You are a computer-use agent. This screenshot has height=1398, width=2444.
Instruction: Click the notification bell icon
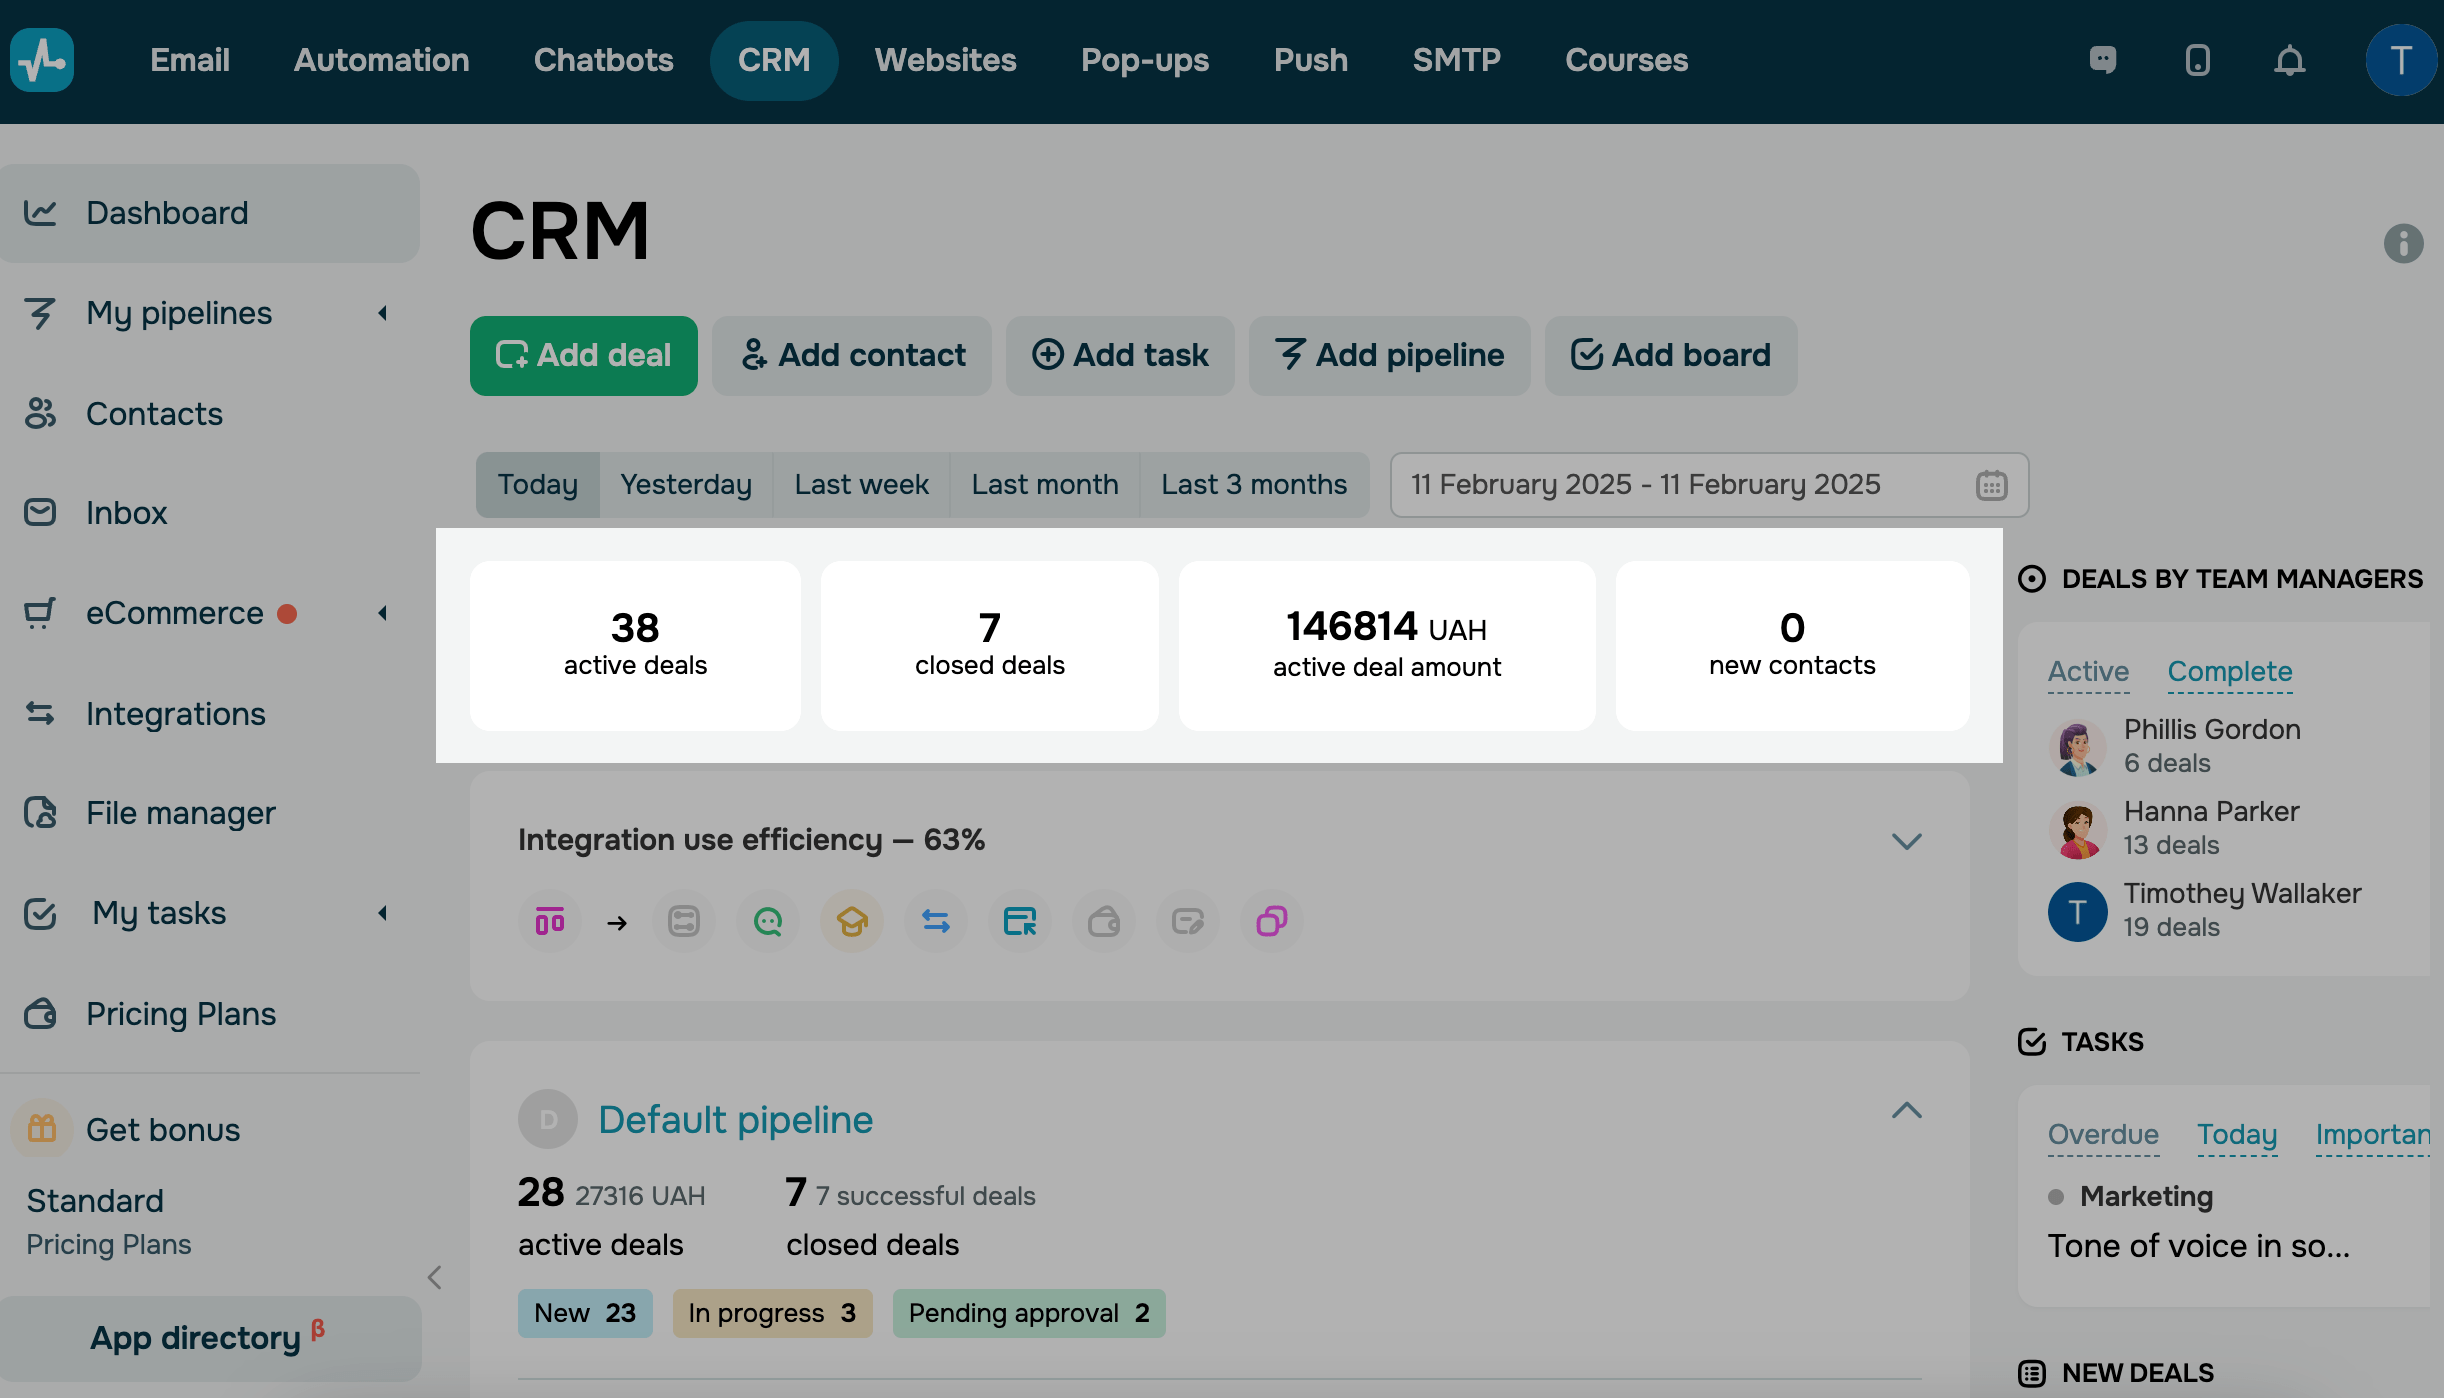click(2289, 61)
